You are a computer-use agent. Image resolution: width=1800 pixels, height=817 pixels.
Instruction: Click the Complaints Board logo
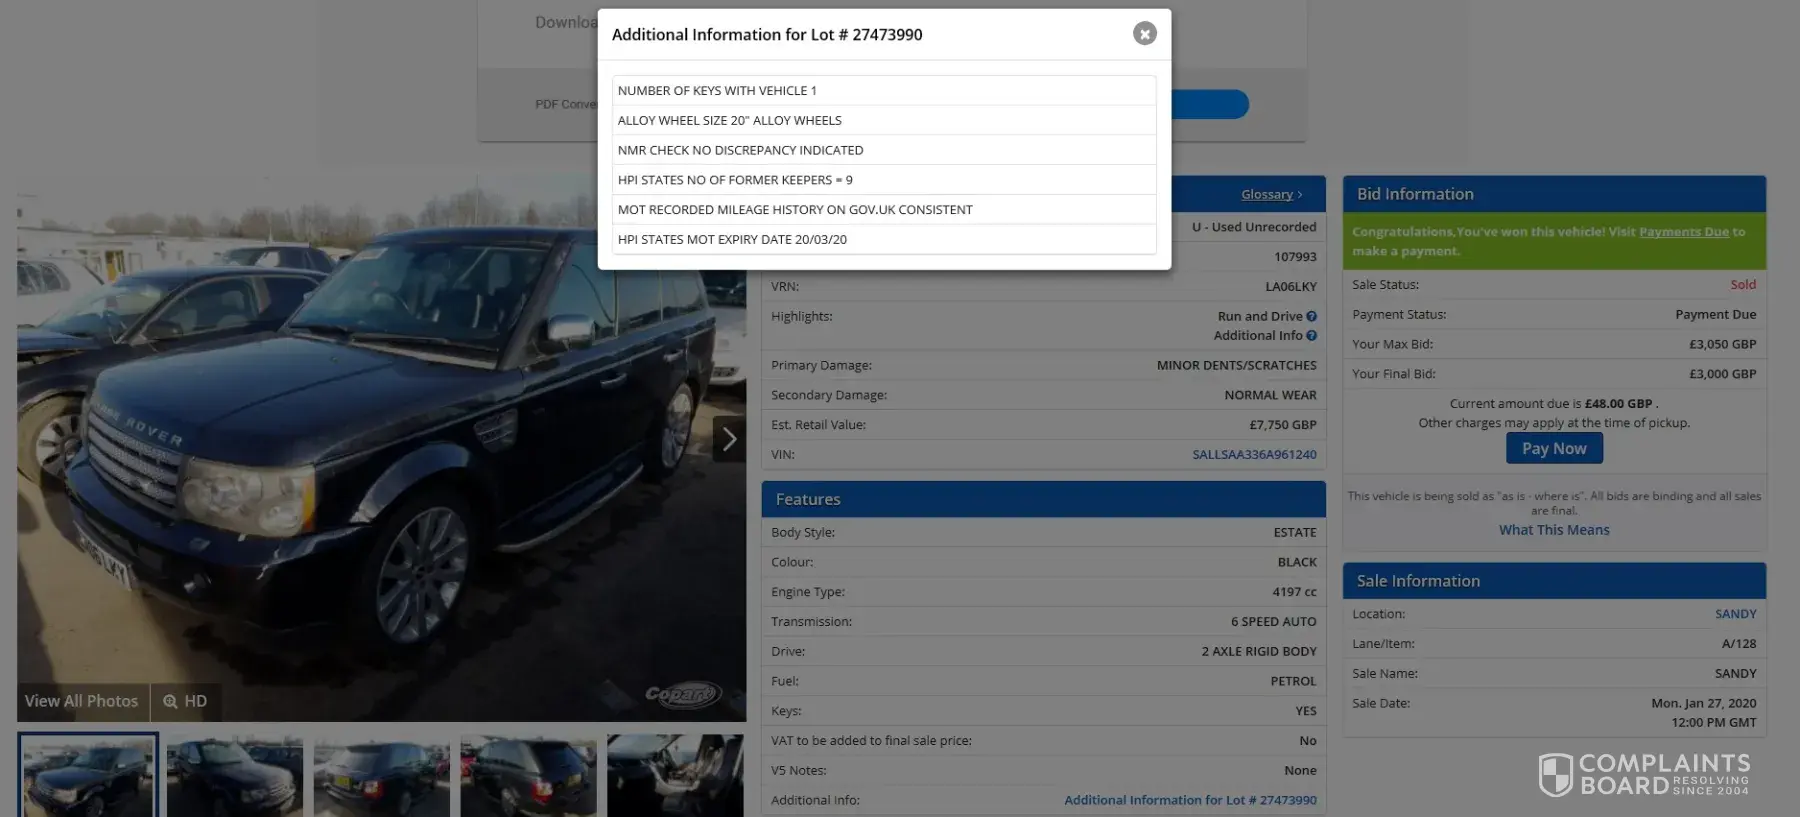(1643, 775)
